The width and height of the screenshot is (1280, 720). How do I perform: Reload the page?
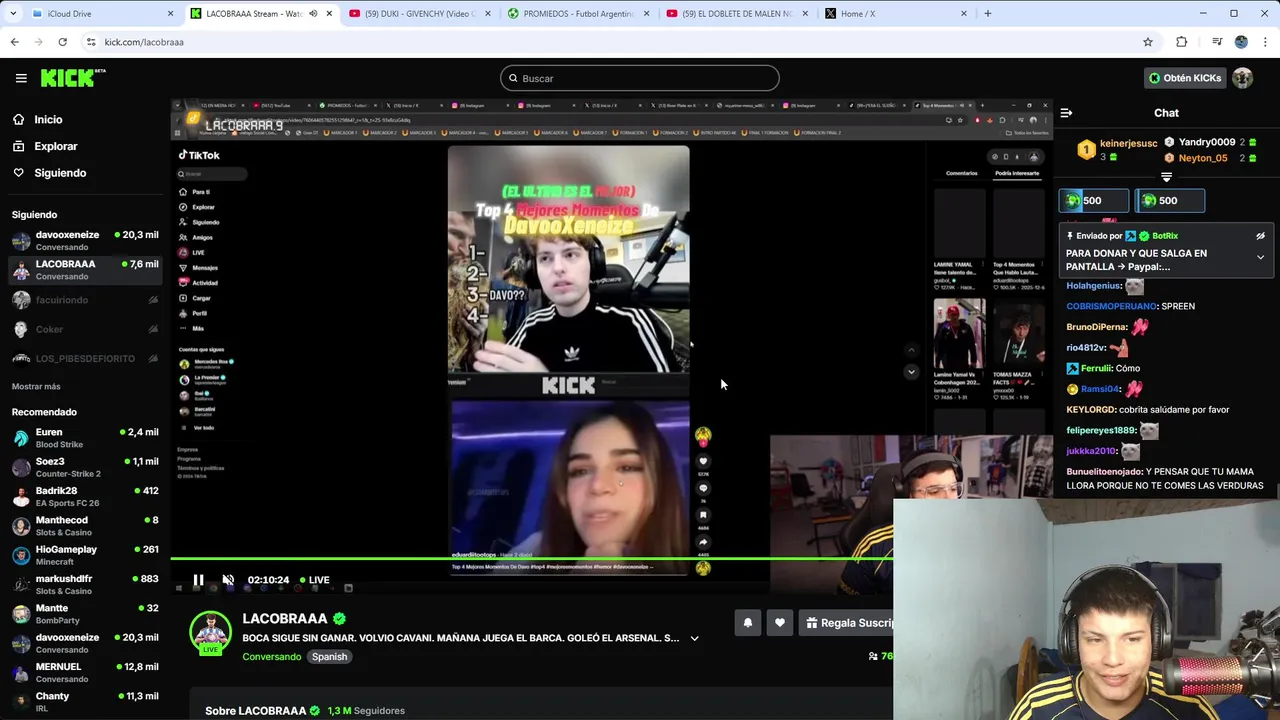click(x=62, y=42)
